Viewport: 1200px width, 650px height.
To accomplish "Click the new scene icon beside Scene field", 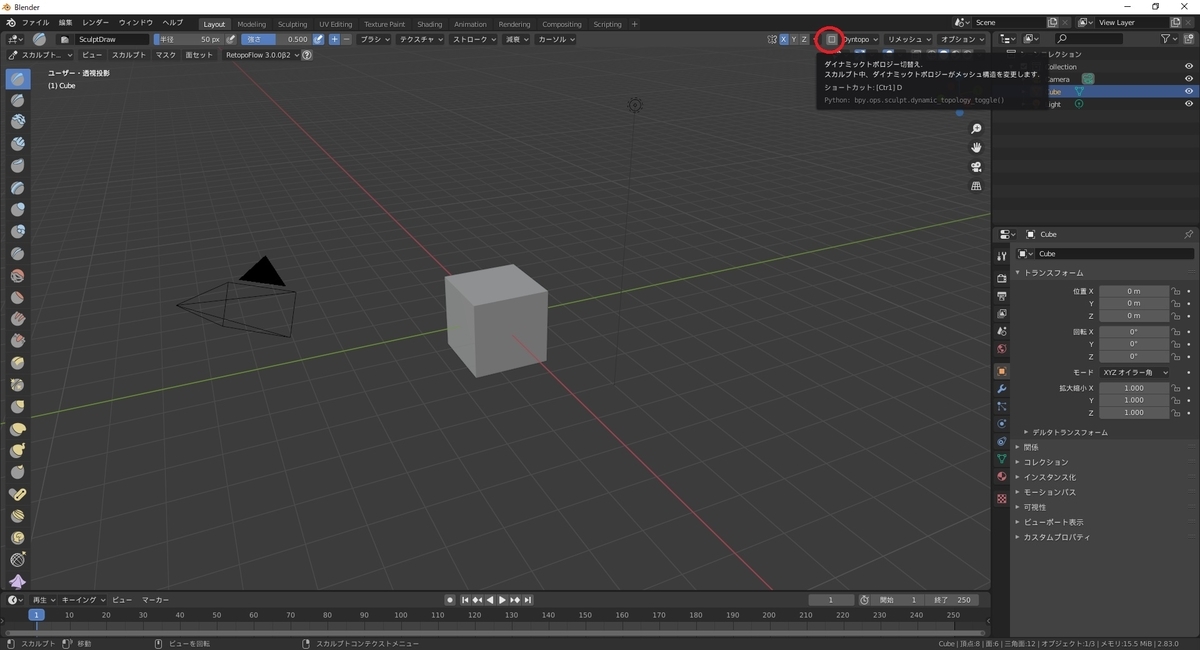I will [x=1052, y=22].
